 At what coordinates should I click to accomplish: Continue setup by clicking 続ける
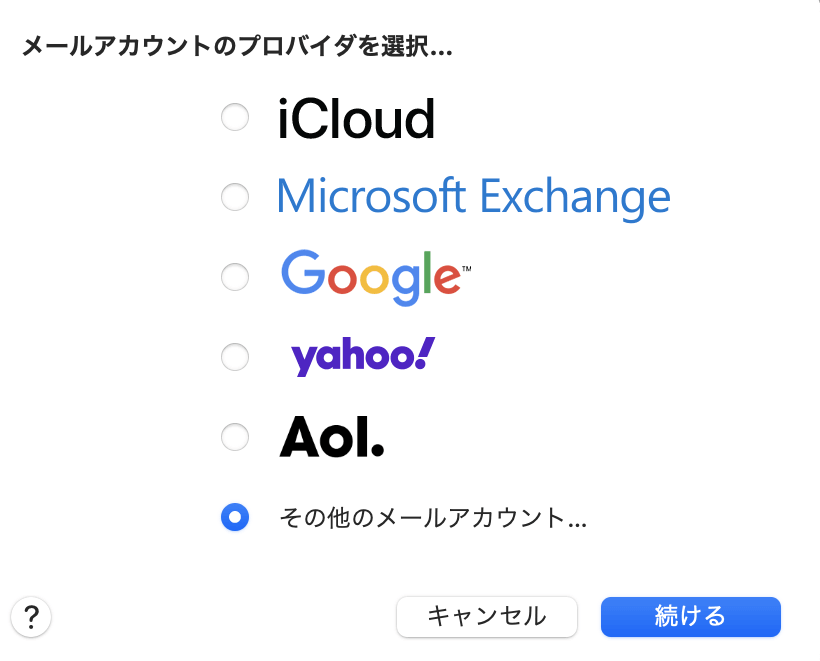coord(690,617)
